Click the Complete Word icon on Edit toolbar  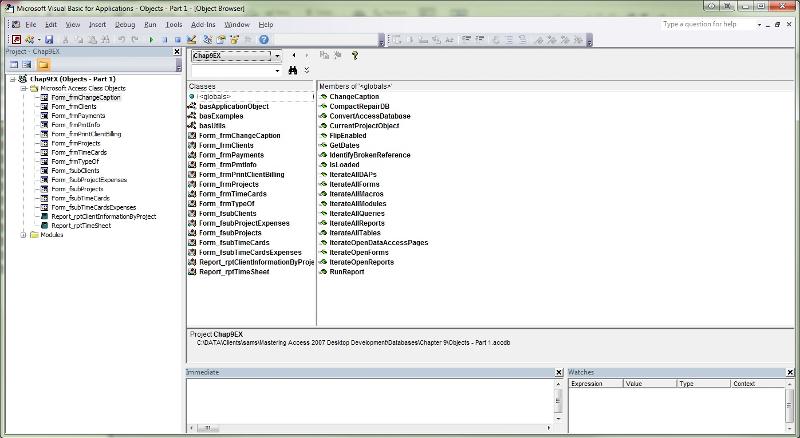449,39
